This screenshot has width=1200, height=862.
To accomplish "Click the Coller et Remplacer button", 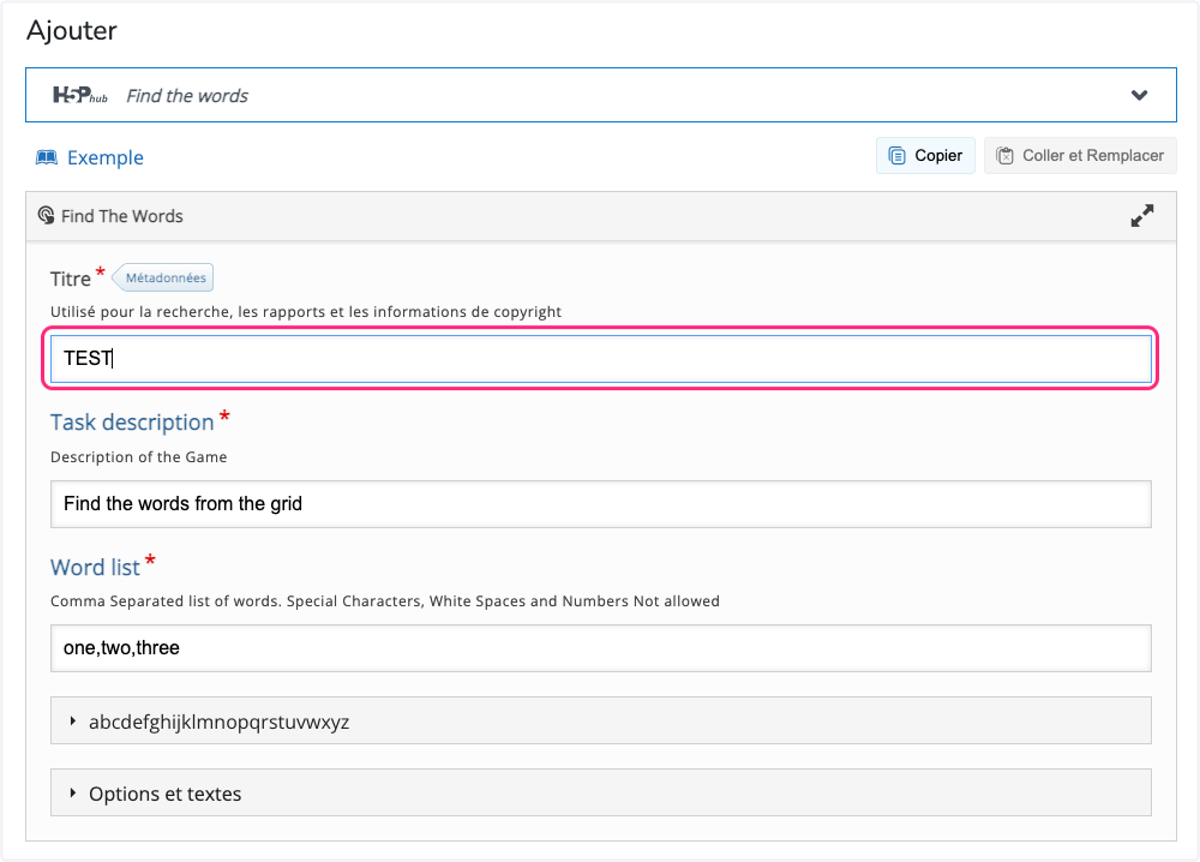I will tap(1081, 156).
